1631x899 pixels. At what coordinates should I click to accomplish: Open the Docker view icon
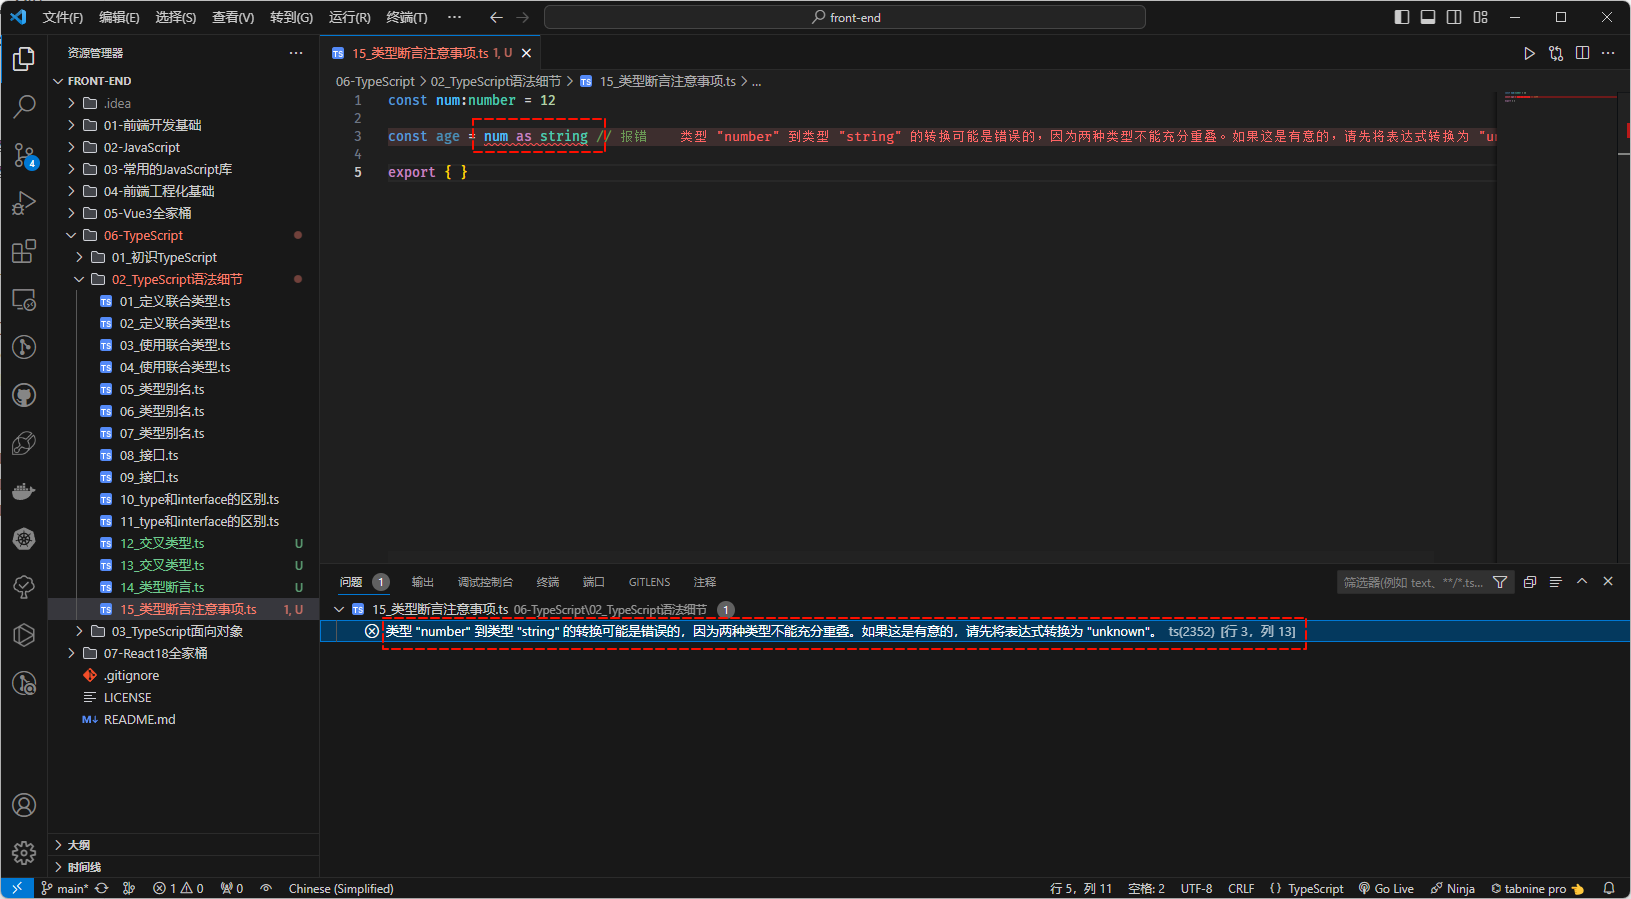pyautogui.click(x=24, y=491)
